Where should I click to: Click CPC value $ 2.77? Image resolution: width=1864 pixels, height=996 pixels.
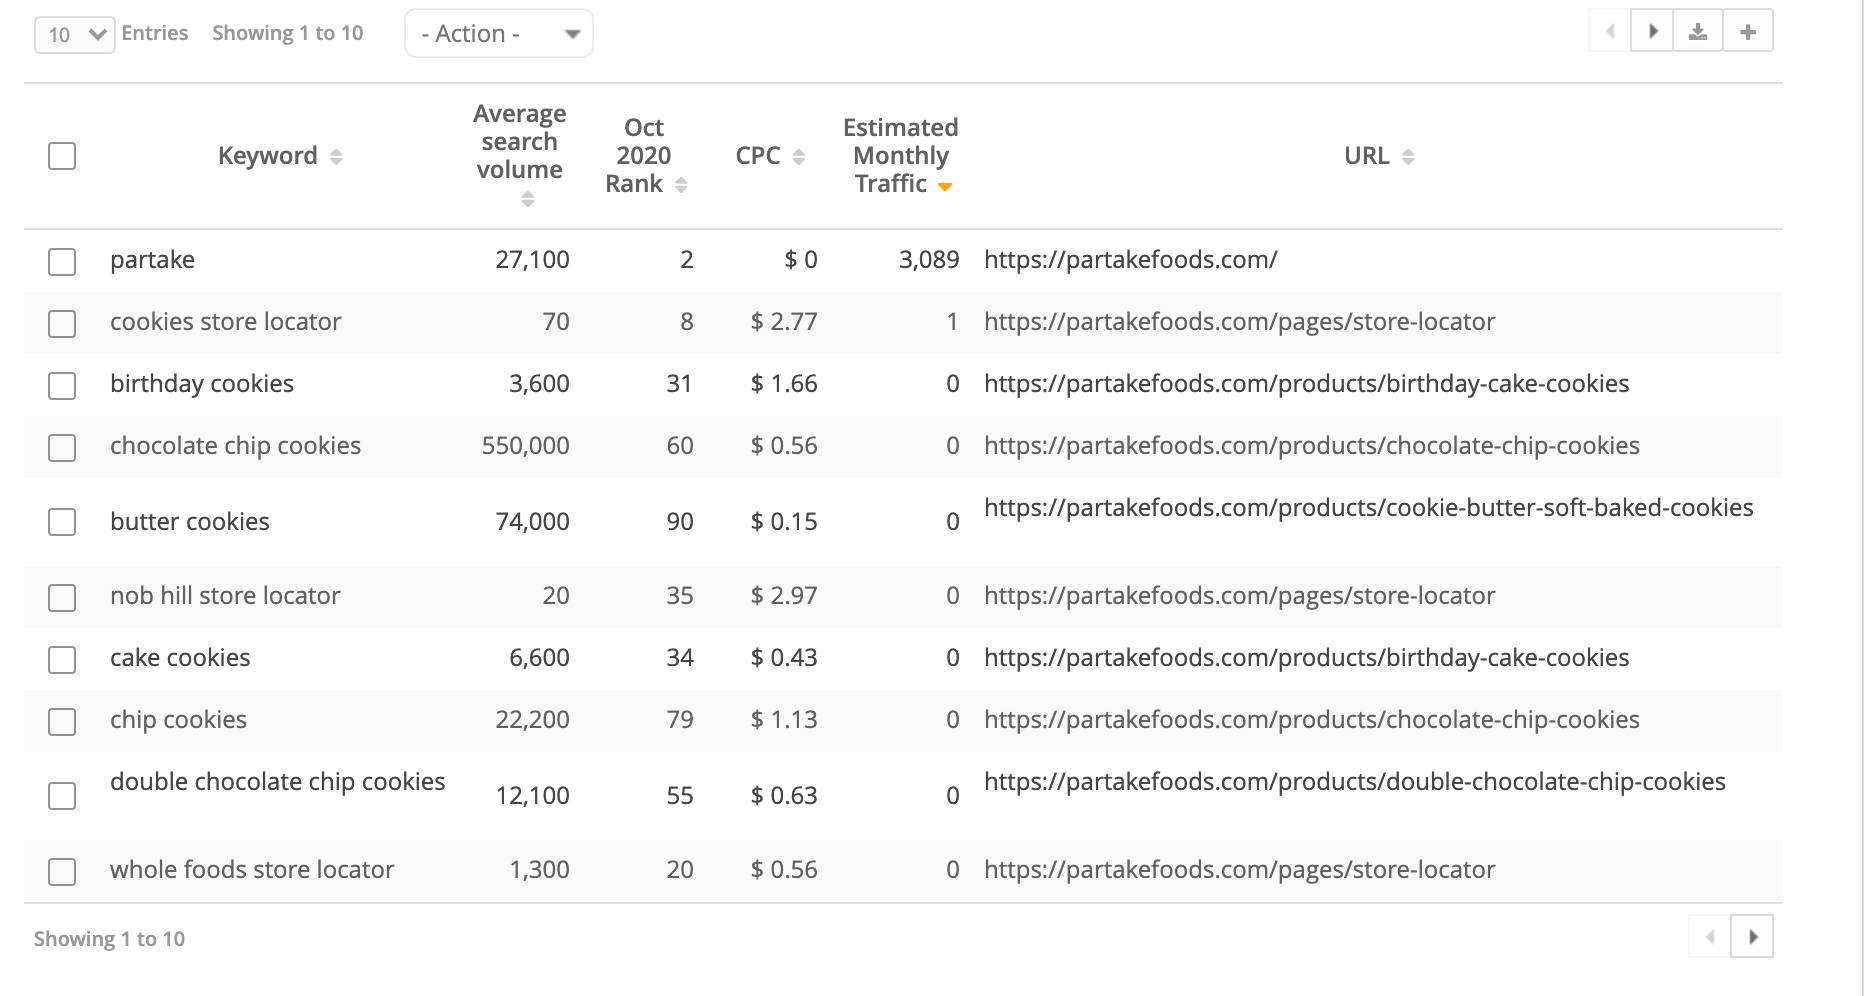coord(784,322)
